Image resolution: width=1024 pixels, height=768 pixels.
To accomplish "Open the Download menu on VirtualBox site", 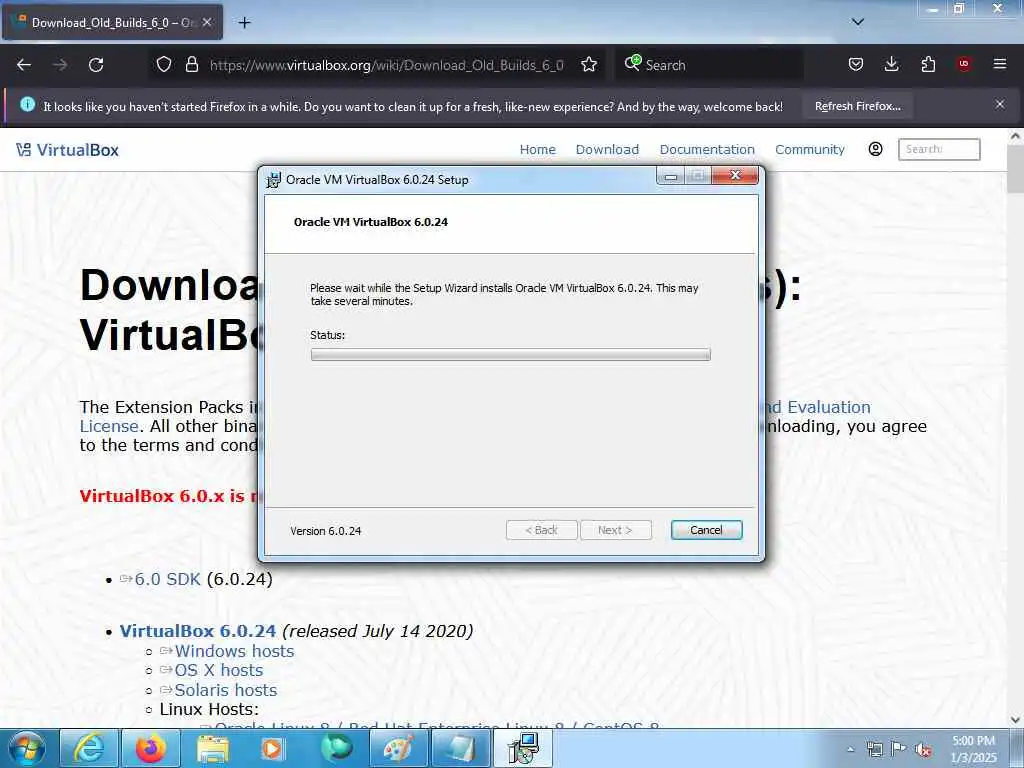I will (x=607, y=150).
